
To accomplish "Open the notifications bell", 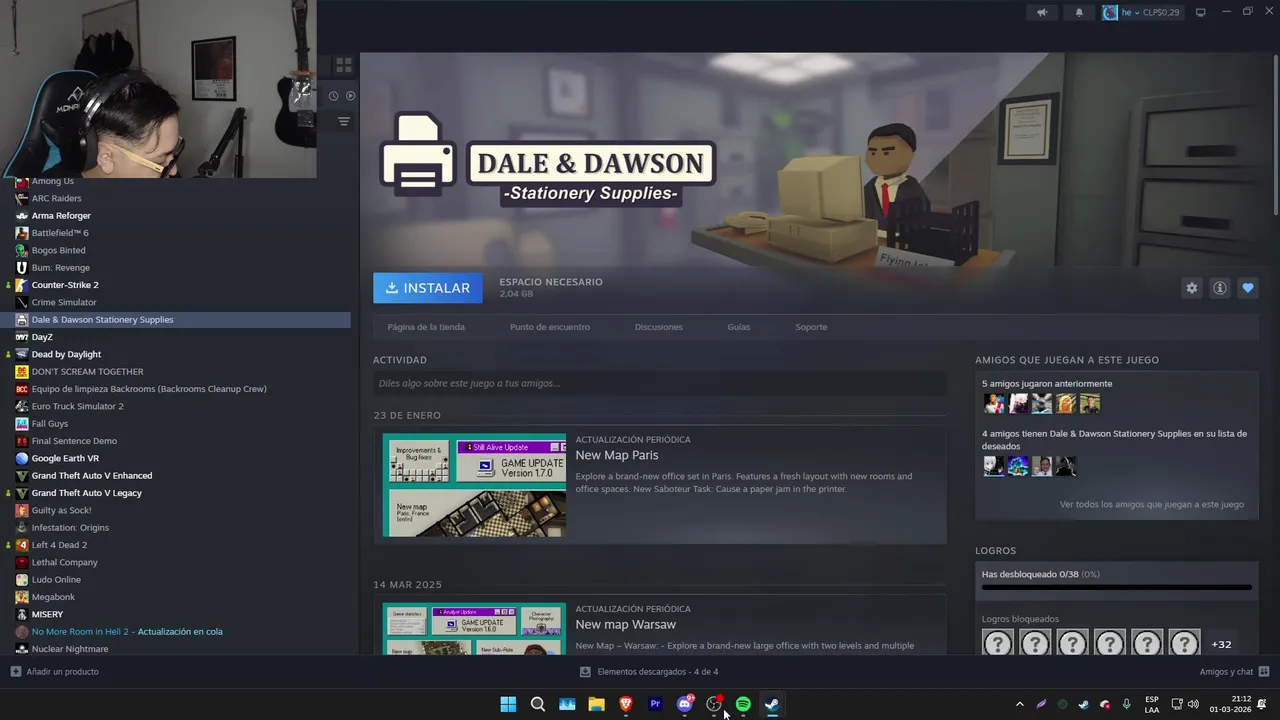I will coord(1079,12).
